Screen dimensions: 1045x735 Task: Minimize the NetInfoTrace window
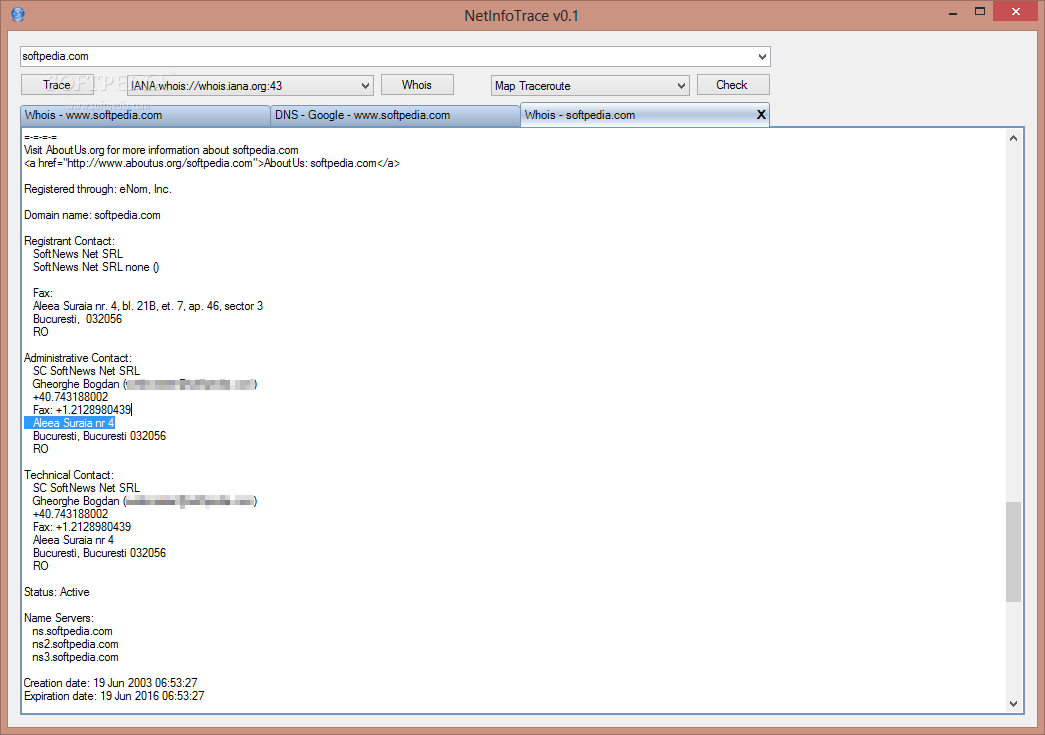tap(953, 13)
